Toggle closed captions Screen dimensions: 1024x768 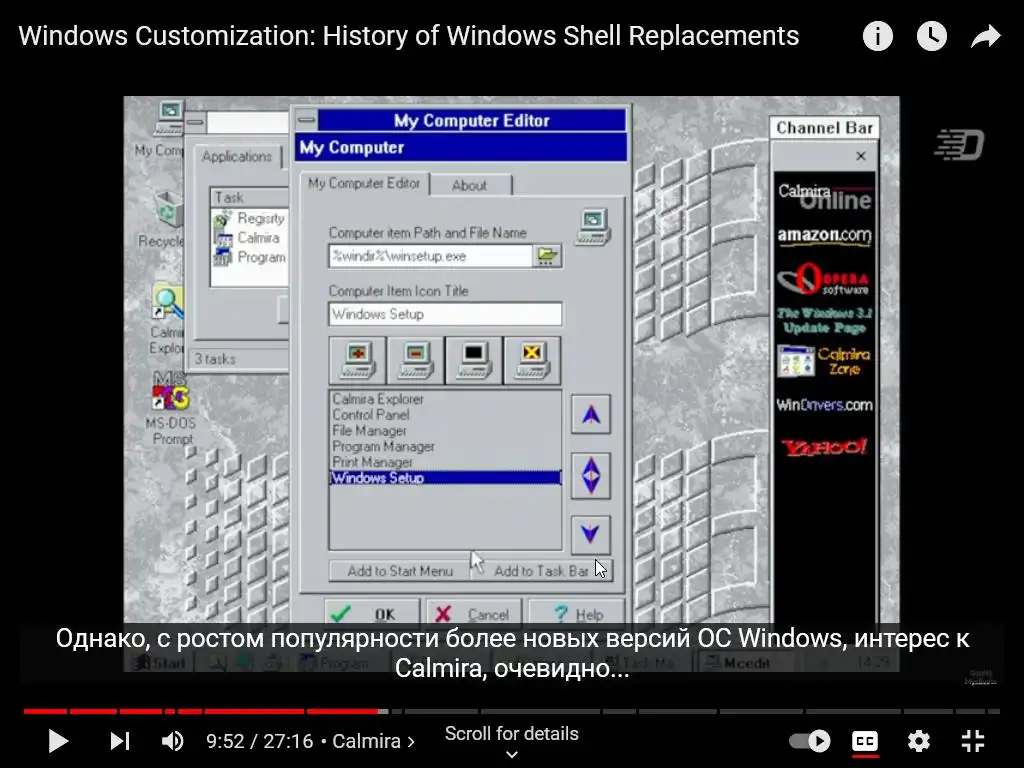[865, 741]
